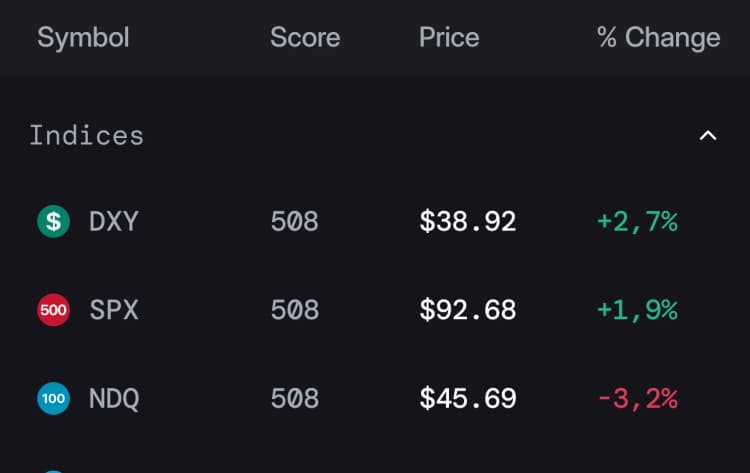750x473 pixels.
Task: Click the blue 100 NDQ icon
Action: coord(54,398)
